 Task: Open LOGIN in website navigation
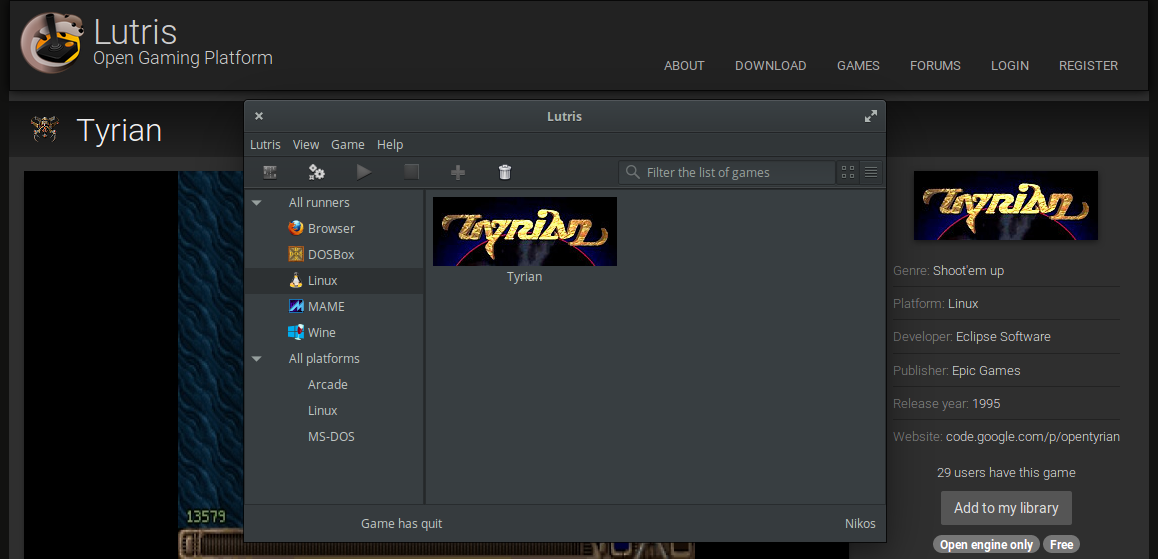coord(1010,66)
